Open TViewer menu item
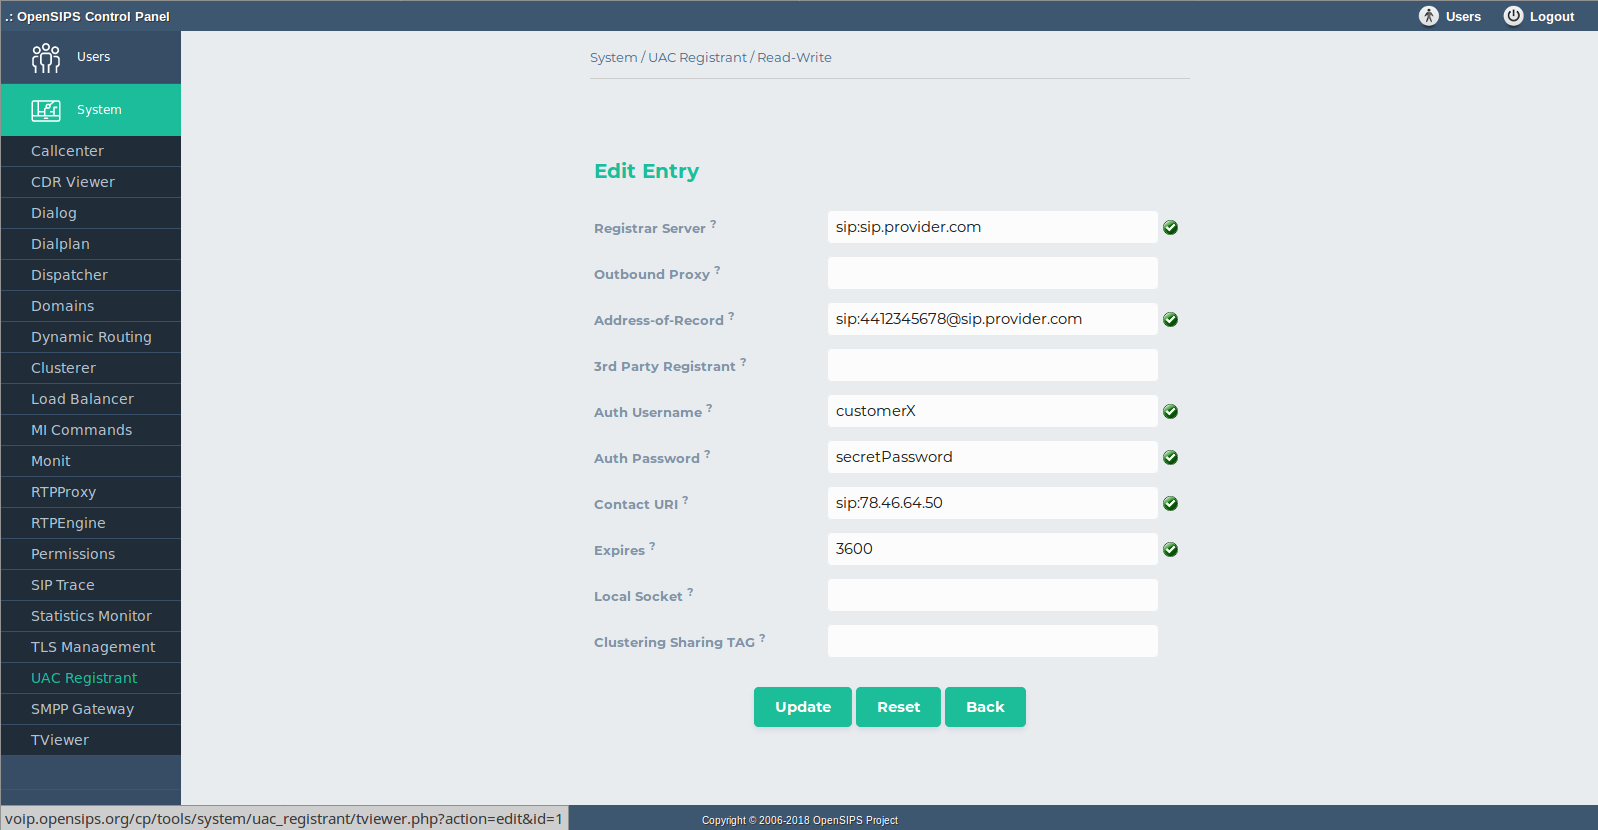The width and height of the screenshot is (1598, 830). (x=91, y=740)
